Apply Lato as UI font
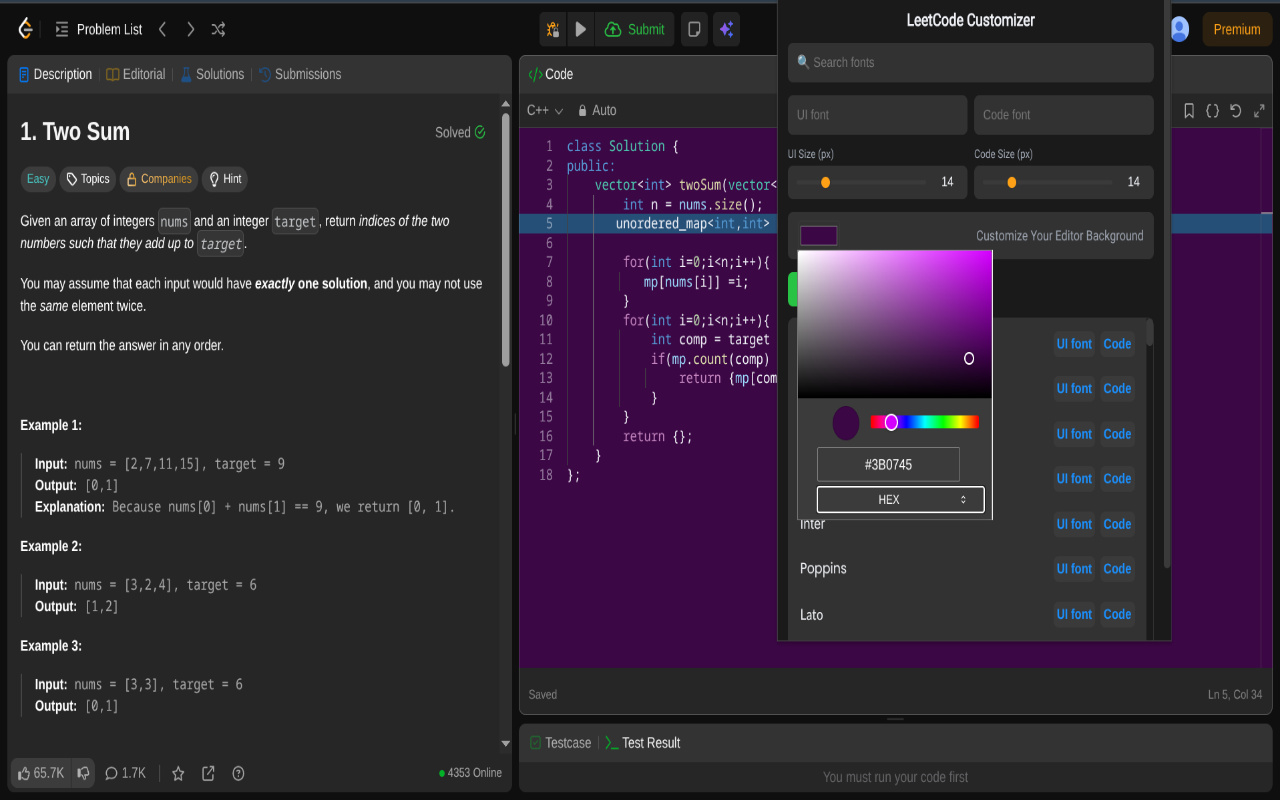This screenshot has width=1280, height=800. click(1074, 614)
